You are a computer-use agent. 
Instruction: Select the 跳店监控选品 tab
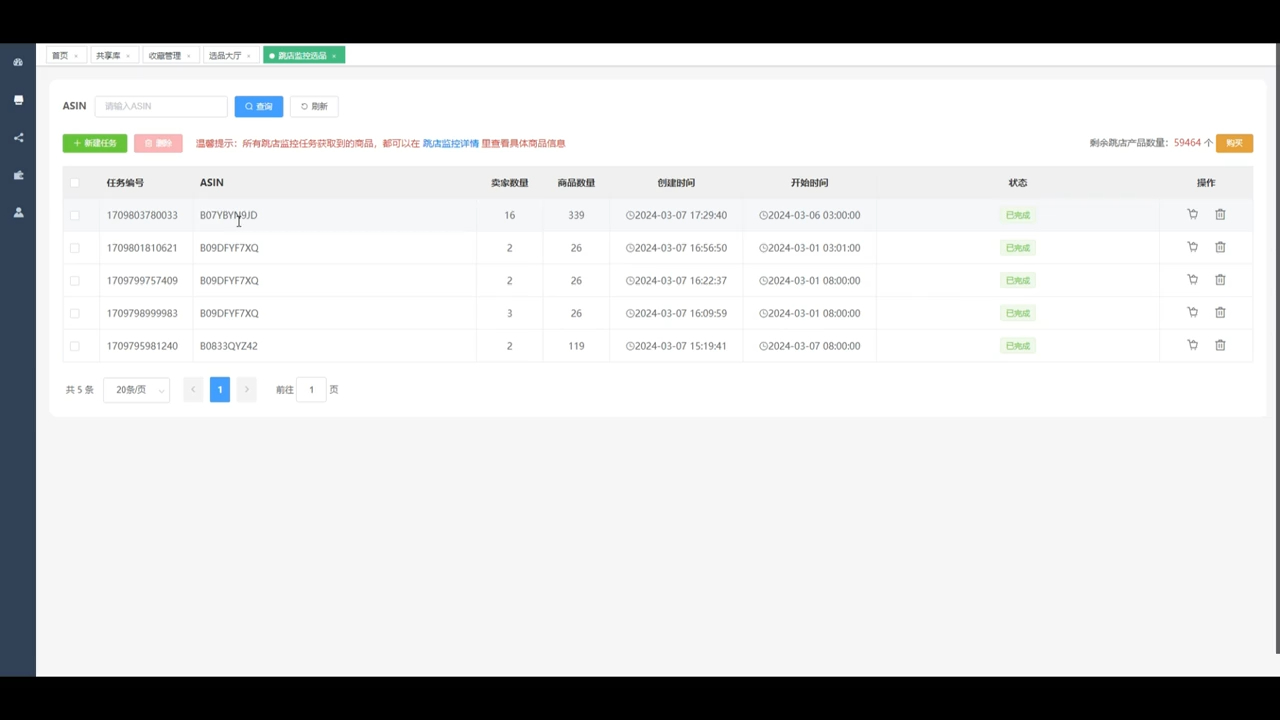pos(302,56)
